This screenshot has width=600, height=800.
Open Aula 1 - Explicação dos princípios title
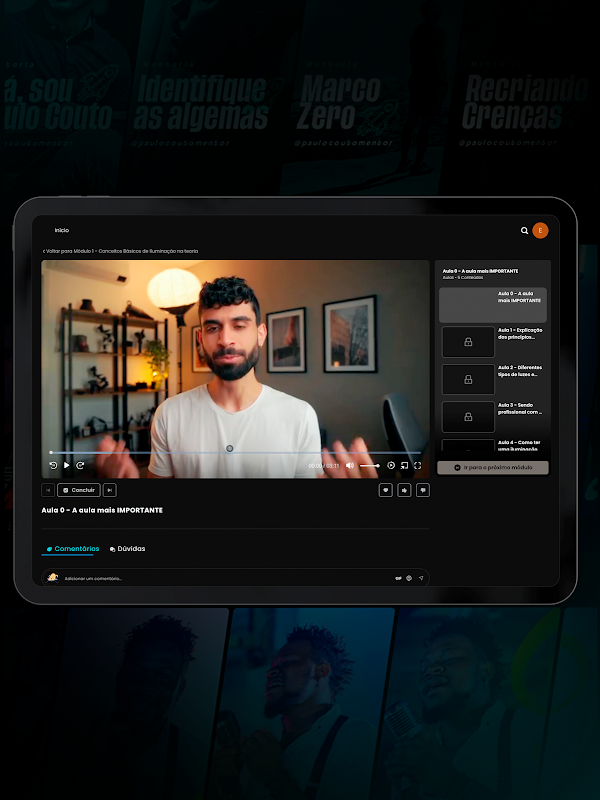click(x=520, y=334)
